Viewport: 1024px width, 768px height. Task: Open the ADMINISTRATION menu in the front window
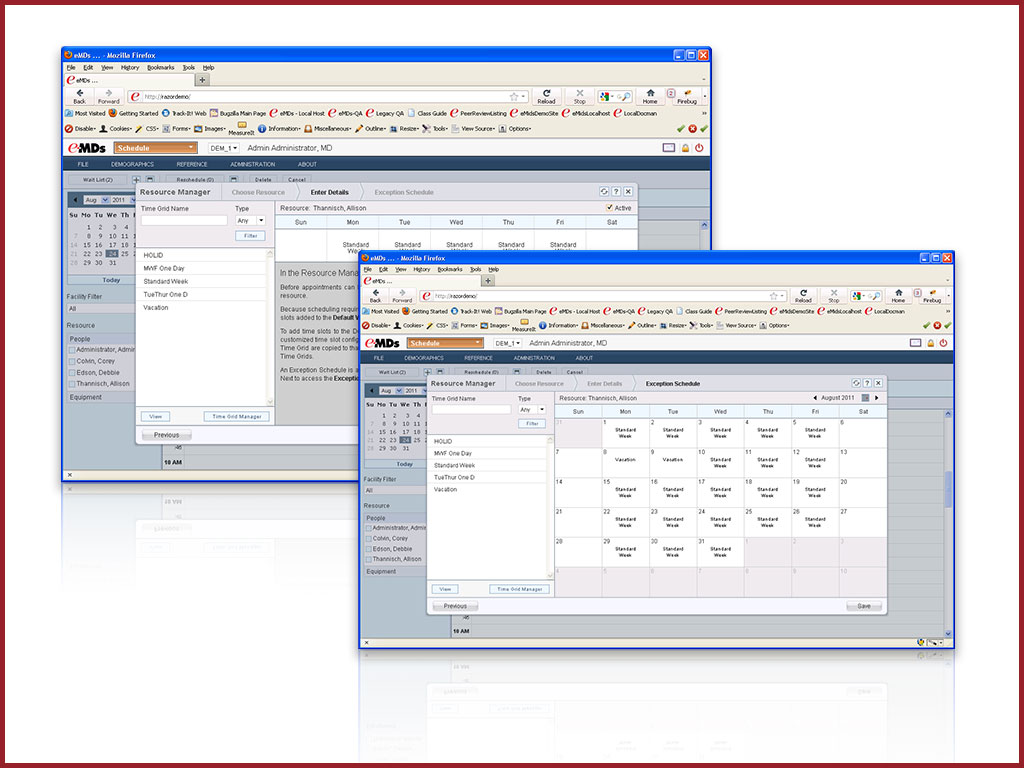(x=534, y=358)
